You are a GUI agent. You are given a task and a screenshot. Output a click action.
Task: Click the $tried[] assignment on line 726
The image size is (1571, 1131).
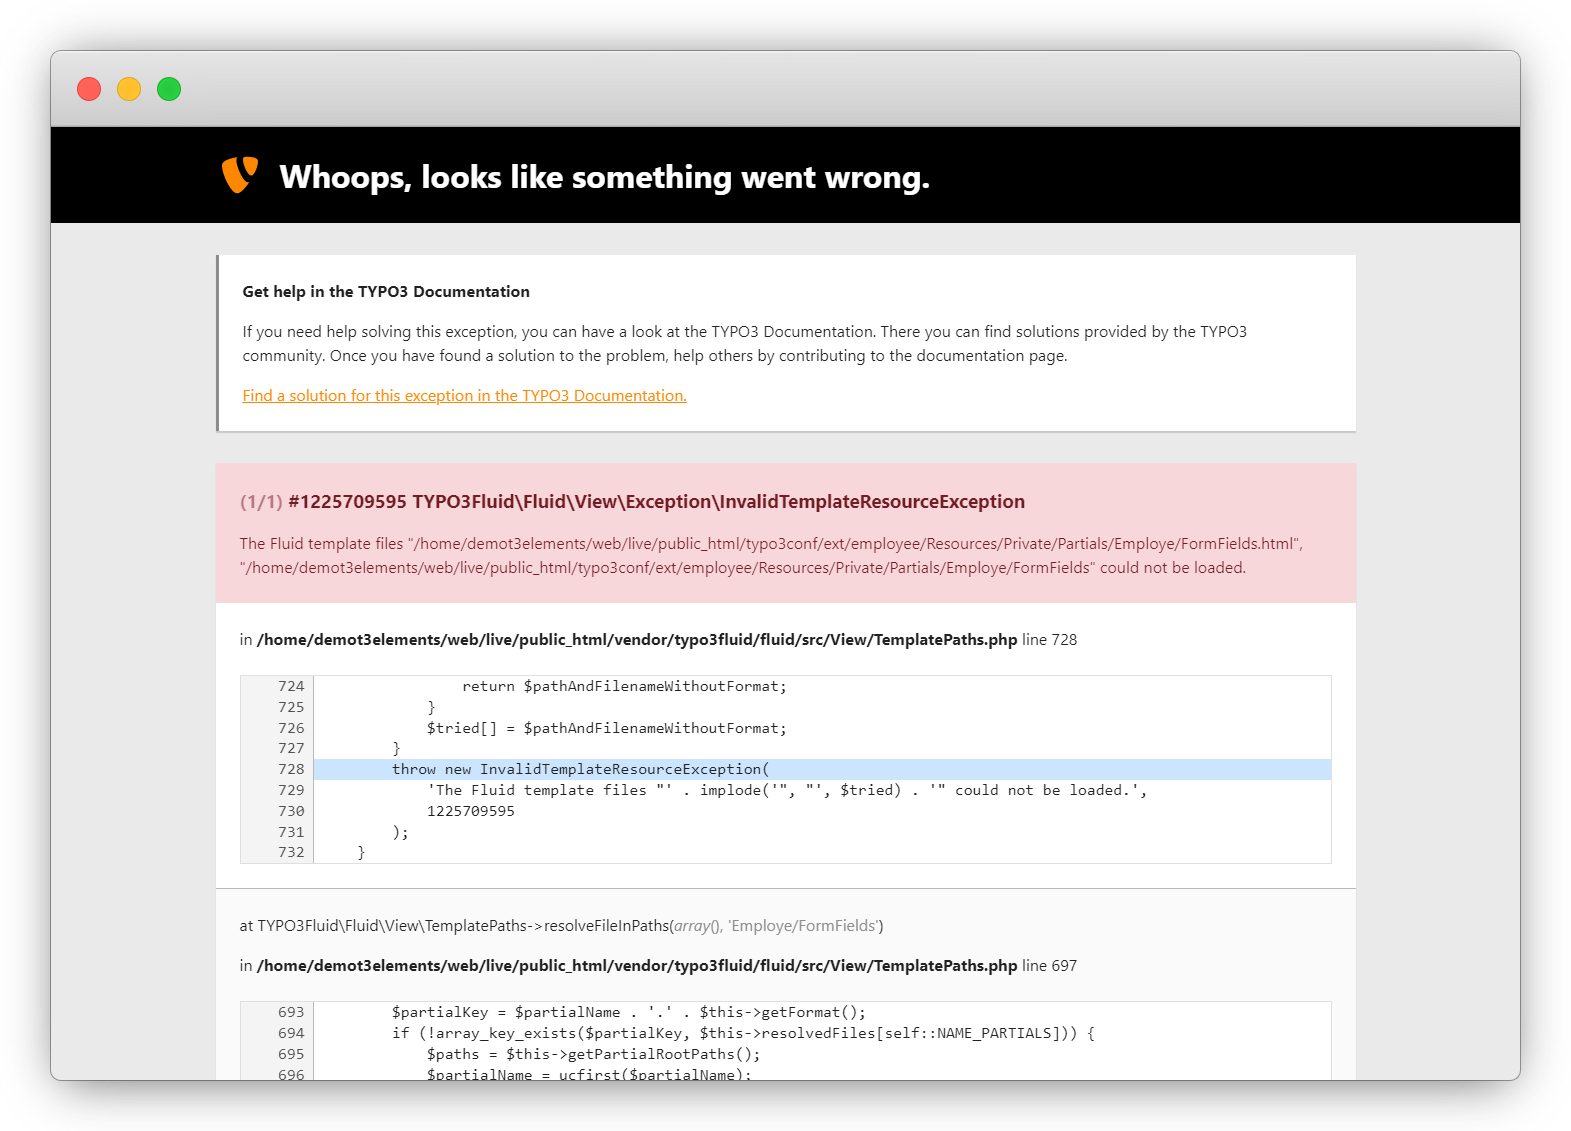tap(606, 728)
